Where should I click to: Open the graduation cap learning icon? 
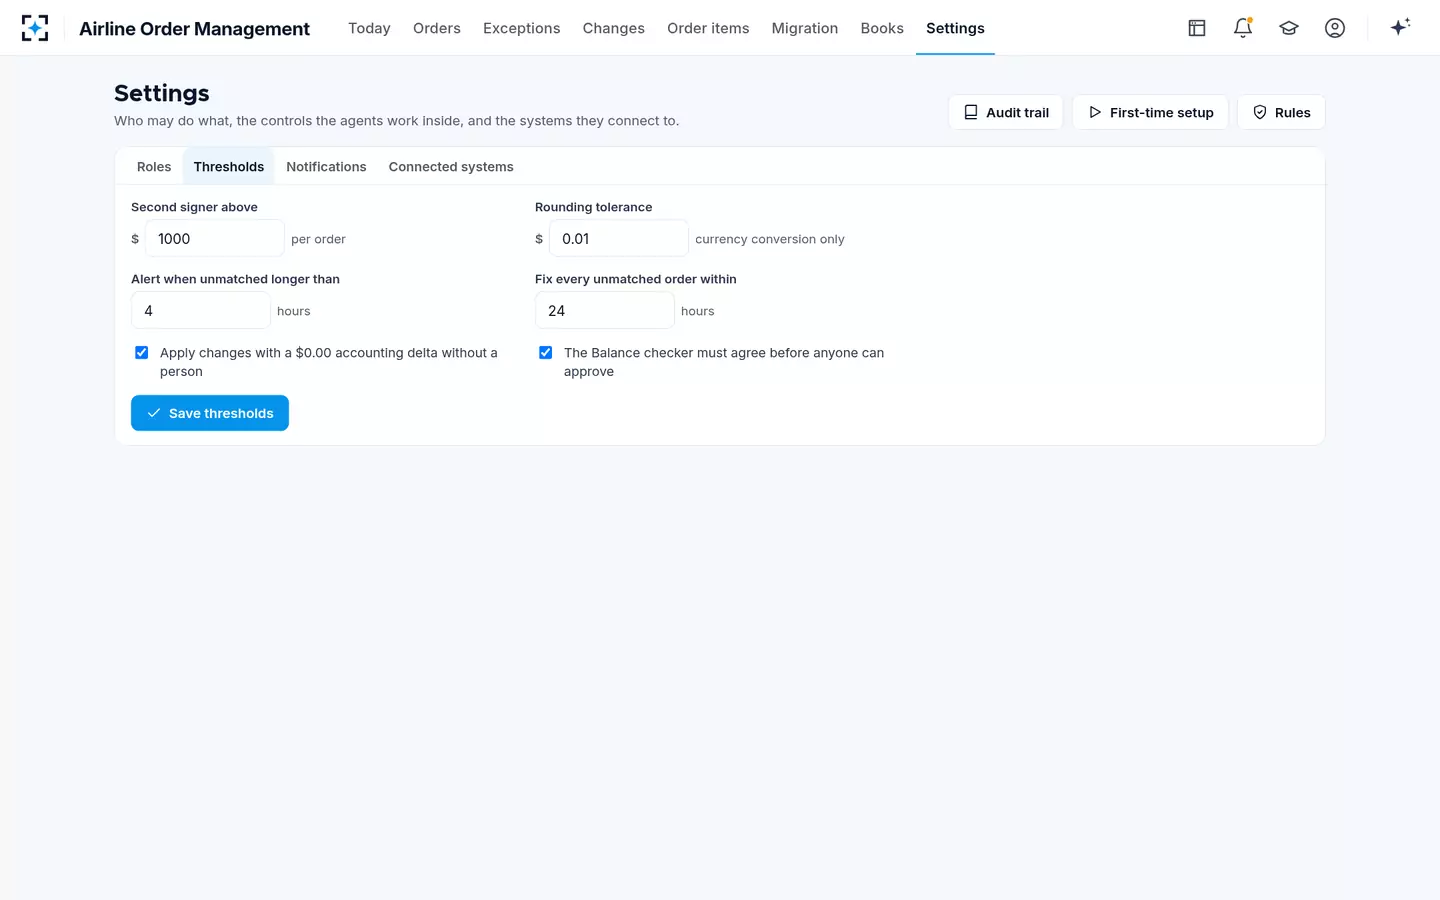(1289, 28)
